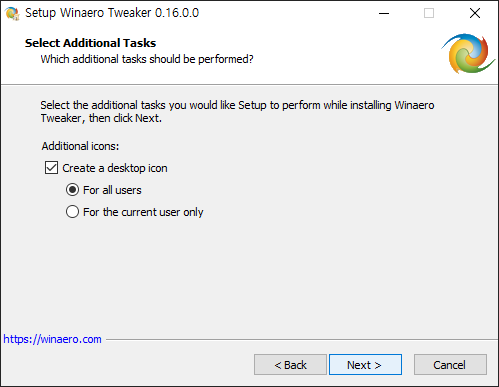This screenshot has width=499, height=387.
Task: Click the 'For all users' label text
Action: pos(112,190)
